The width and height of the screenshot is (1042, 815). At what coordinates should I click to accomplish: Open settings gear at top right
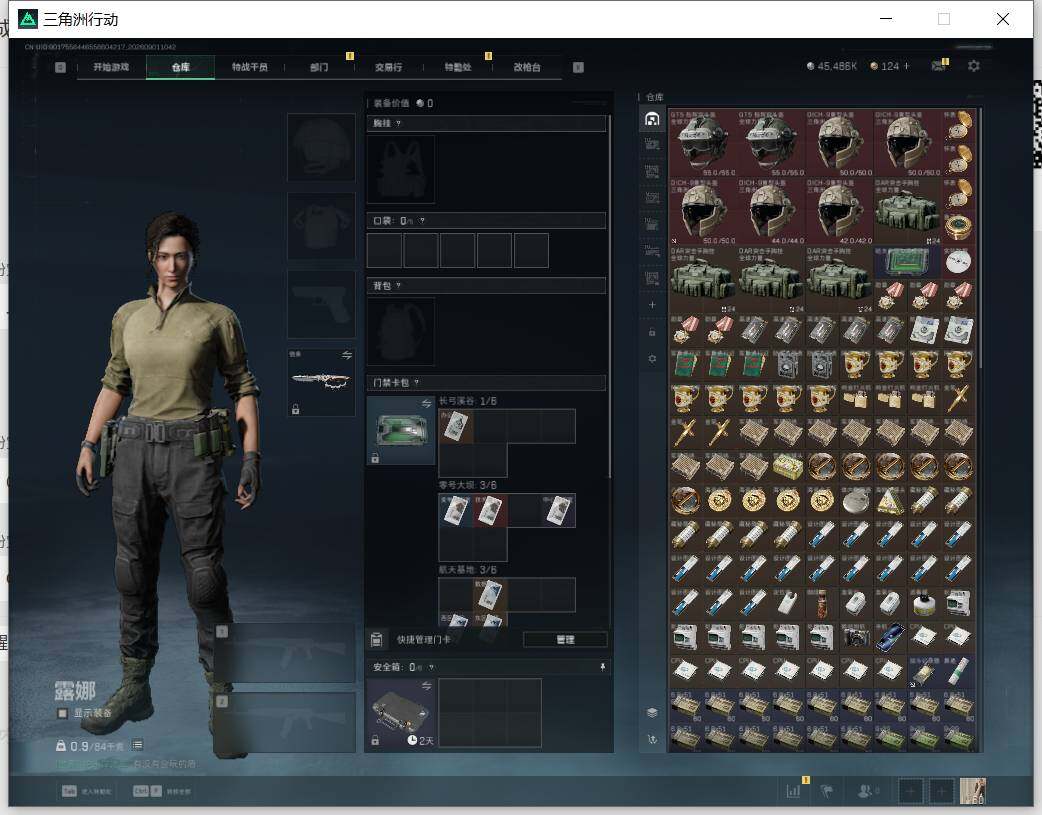(x=974, y=66)
